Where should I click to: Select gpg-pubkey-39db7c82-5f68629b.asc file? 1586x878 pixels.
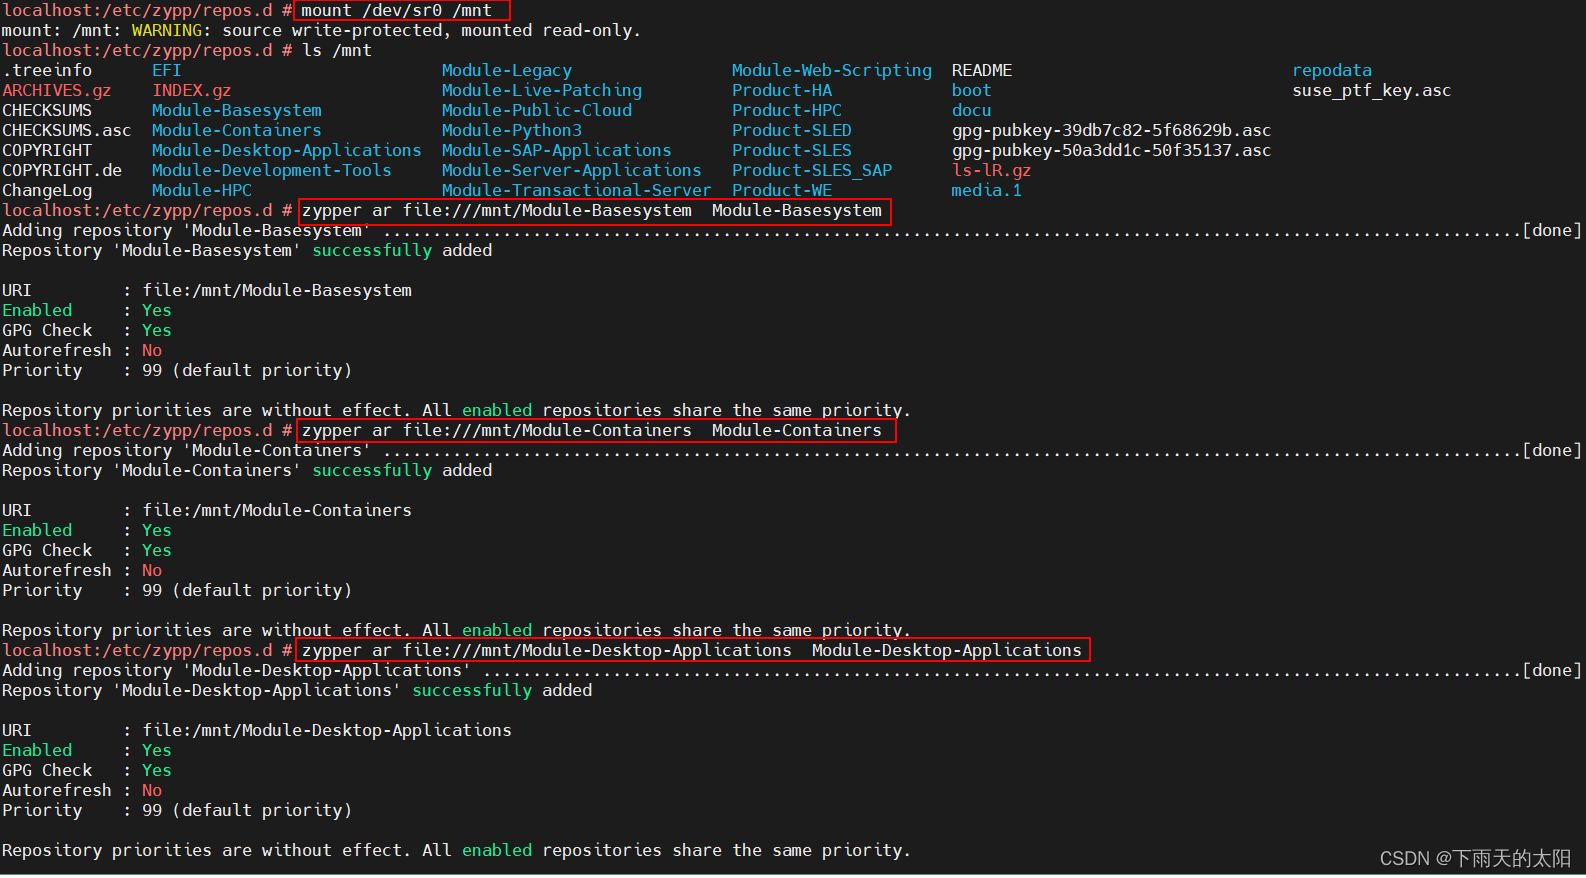click(1112, 130)
